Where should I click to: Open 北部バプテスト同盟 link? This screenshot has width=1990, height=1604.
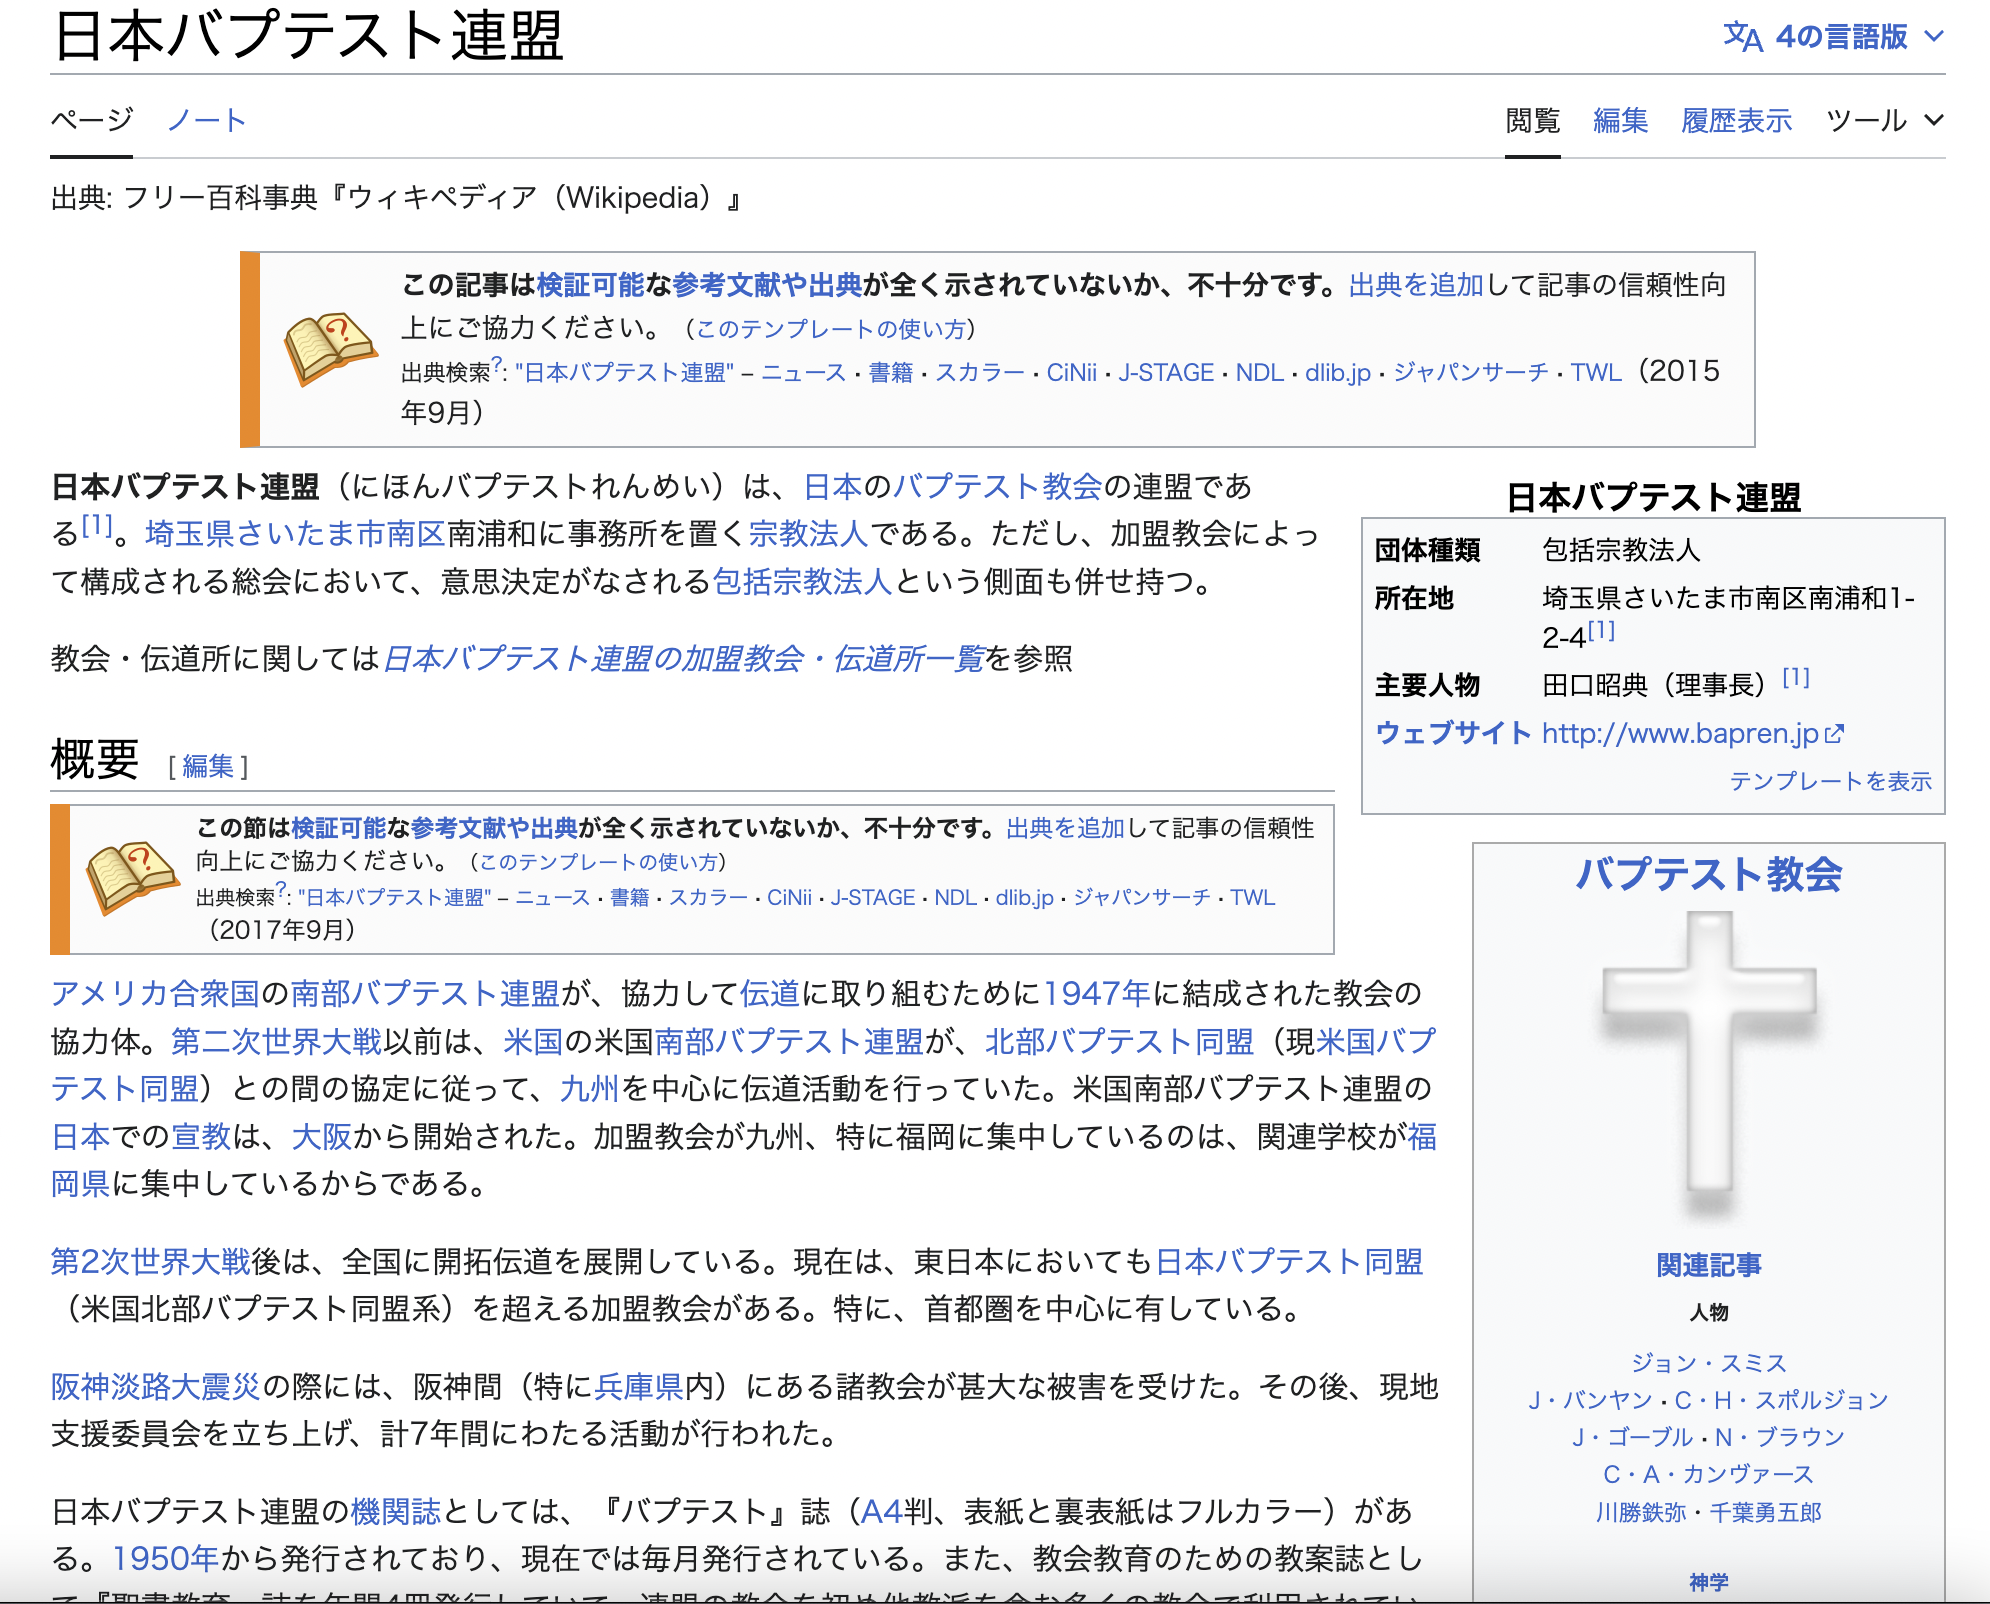[1119, 1042]
